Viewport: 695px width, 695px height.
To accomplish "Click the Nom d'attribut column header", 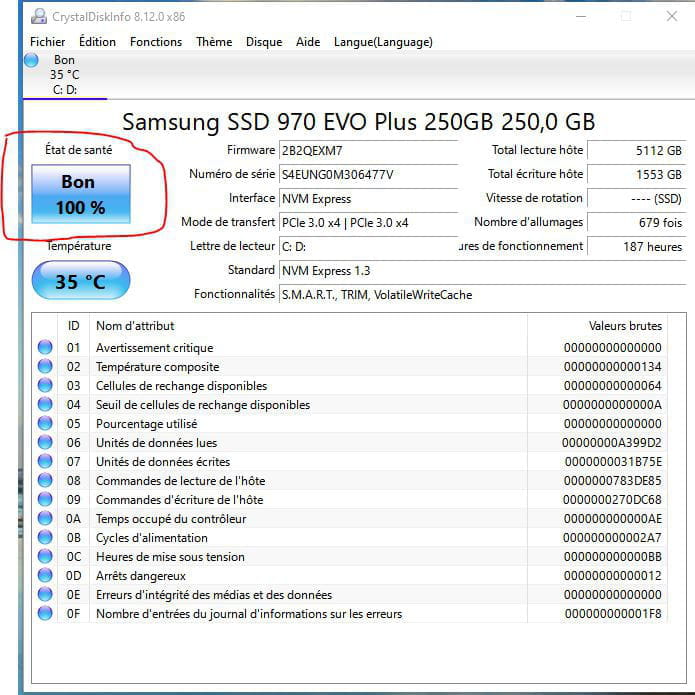I will [308, 326].
